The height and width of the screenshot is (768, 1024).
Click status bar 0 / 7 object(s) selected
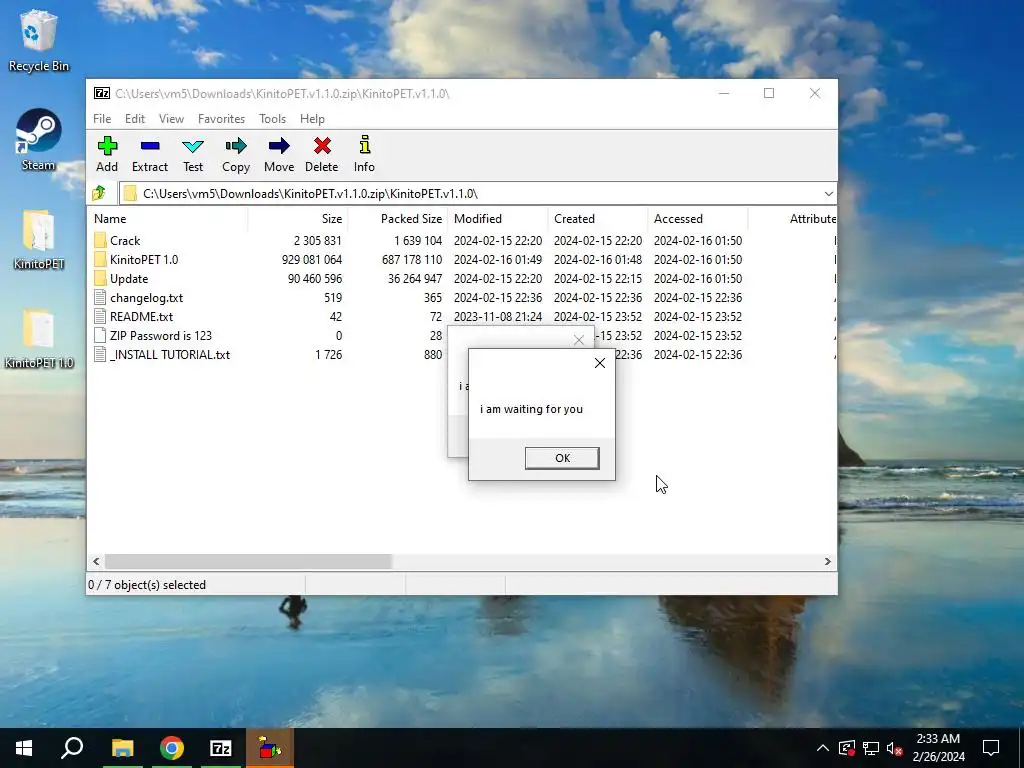[147, 584]
